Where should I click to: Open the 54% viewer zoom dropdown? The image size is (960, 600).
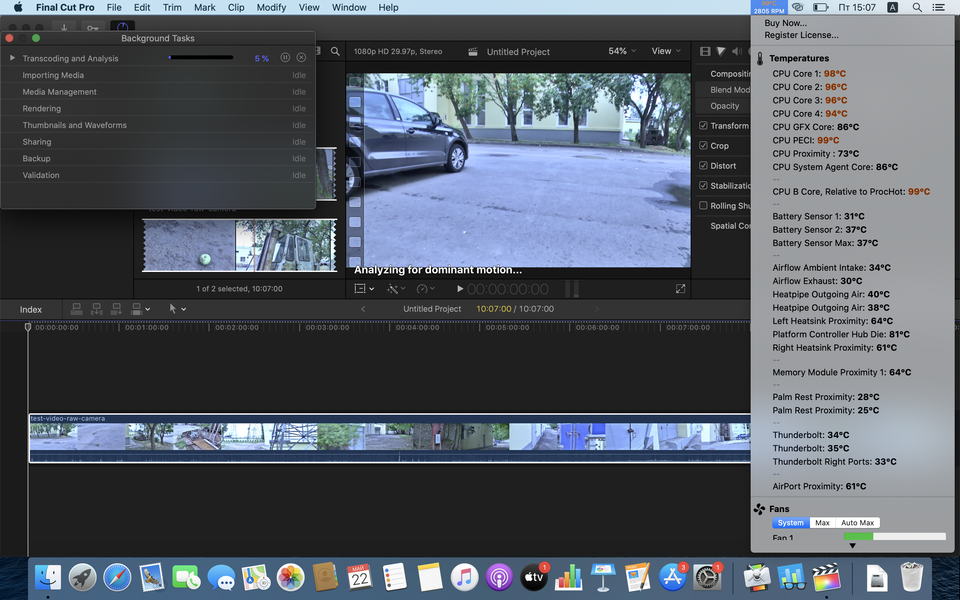[622, 51]
